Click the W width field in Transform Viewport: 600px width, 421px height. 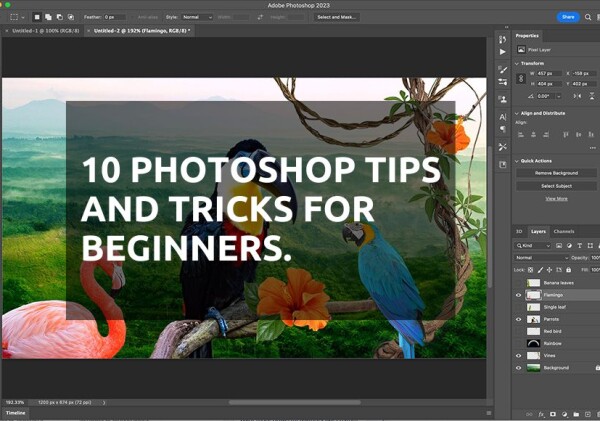coord(549,73)
